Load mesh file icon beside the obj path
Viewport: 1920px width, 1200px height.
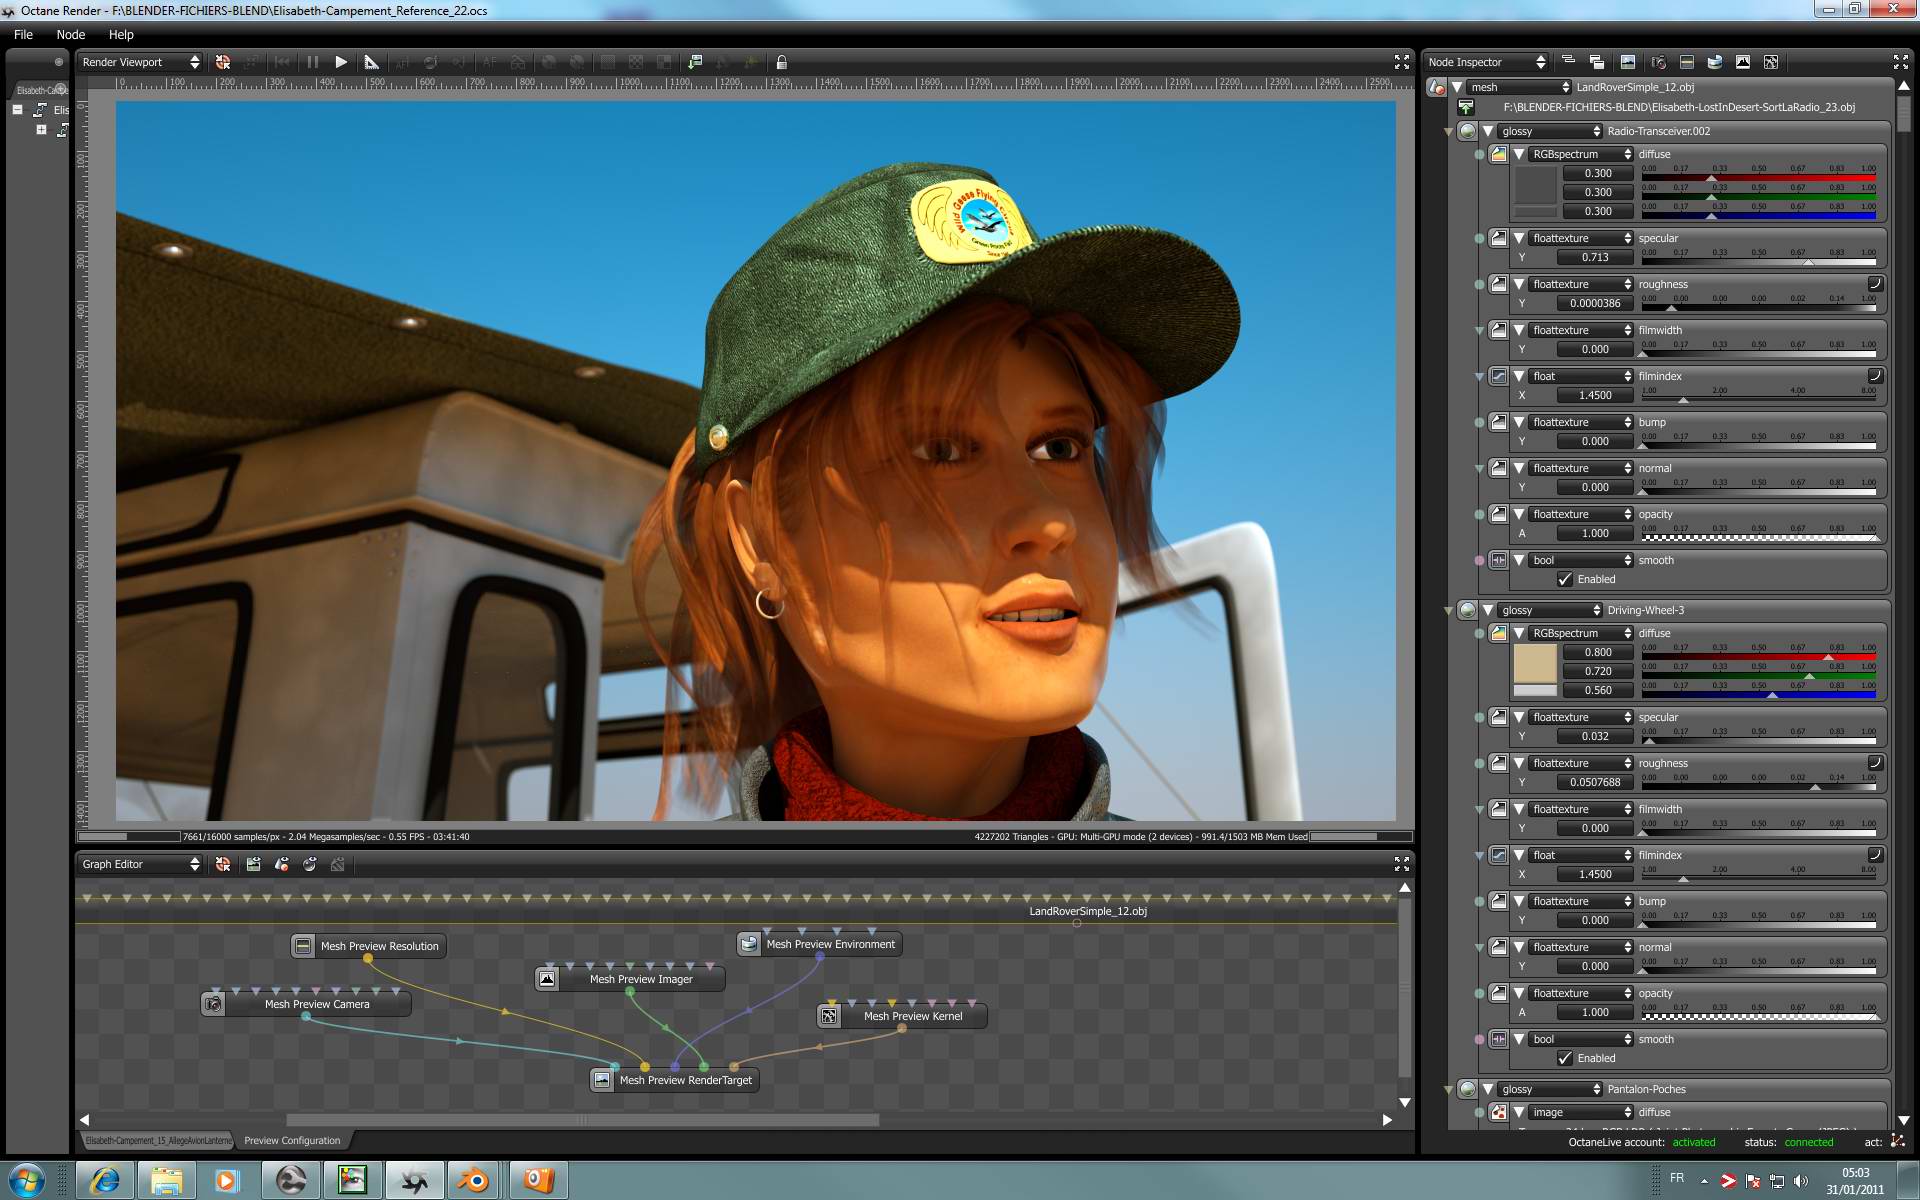[1466, 107]
